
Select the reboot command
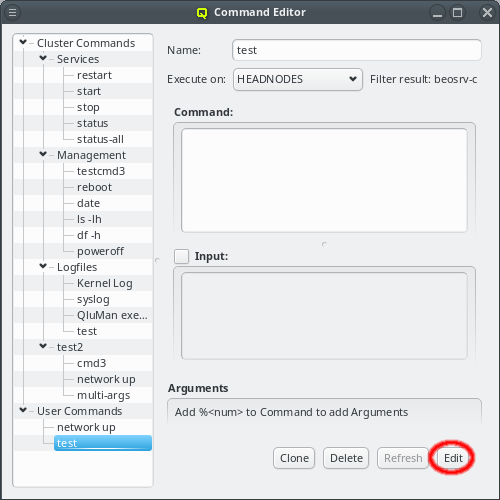(x=94, y=187)
